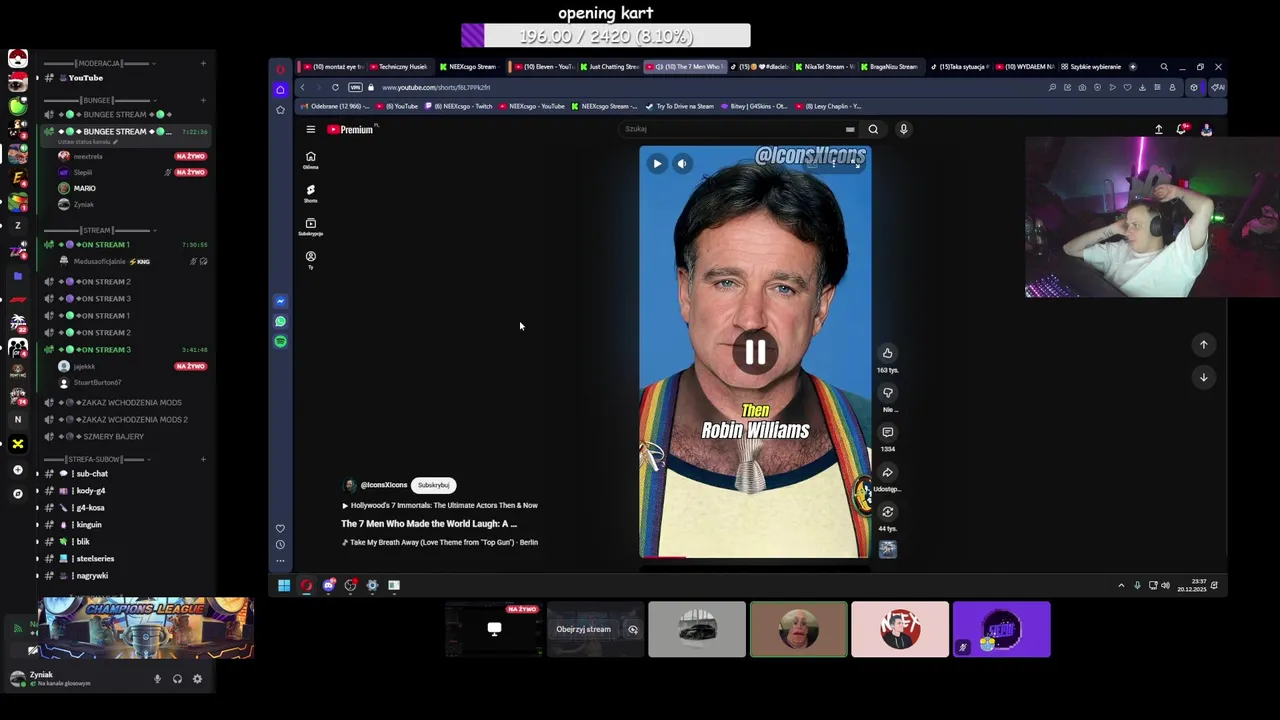Expand the sub-chat channel threads arrow
Screen dimensions: 1280x720
point(38,474)
